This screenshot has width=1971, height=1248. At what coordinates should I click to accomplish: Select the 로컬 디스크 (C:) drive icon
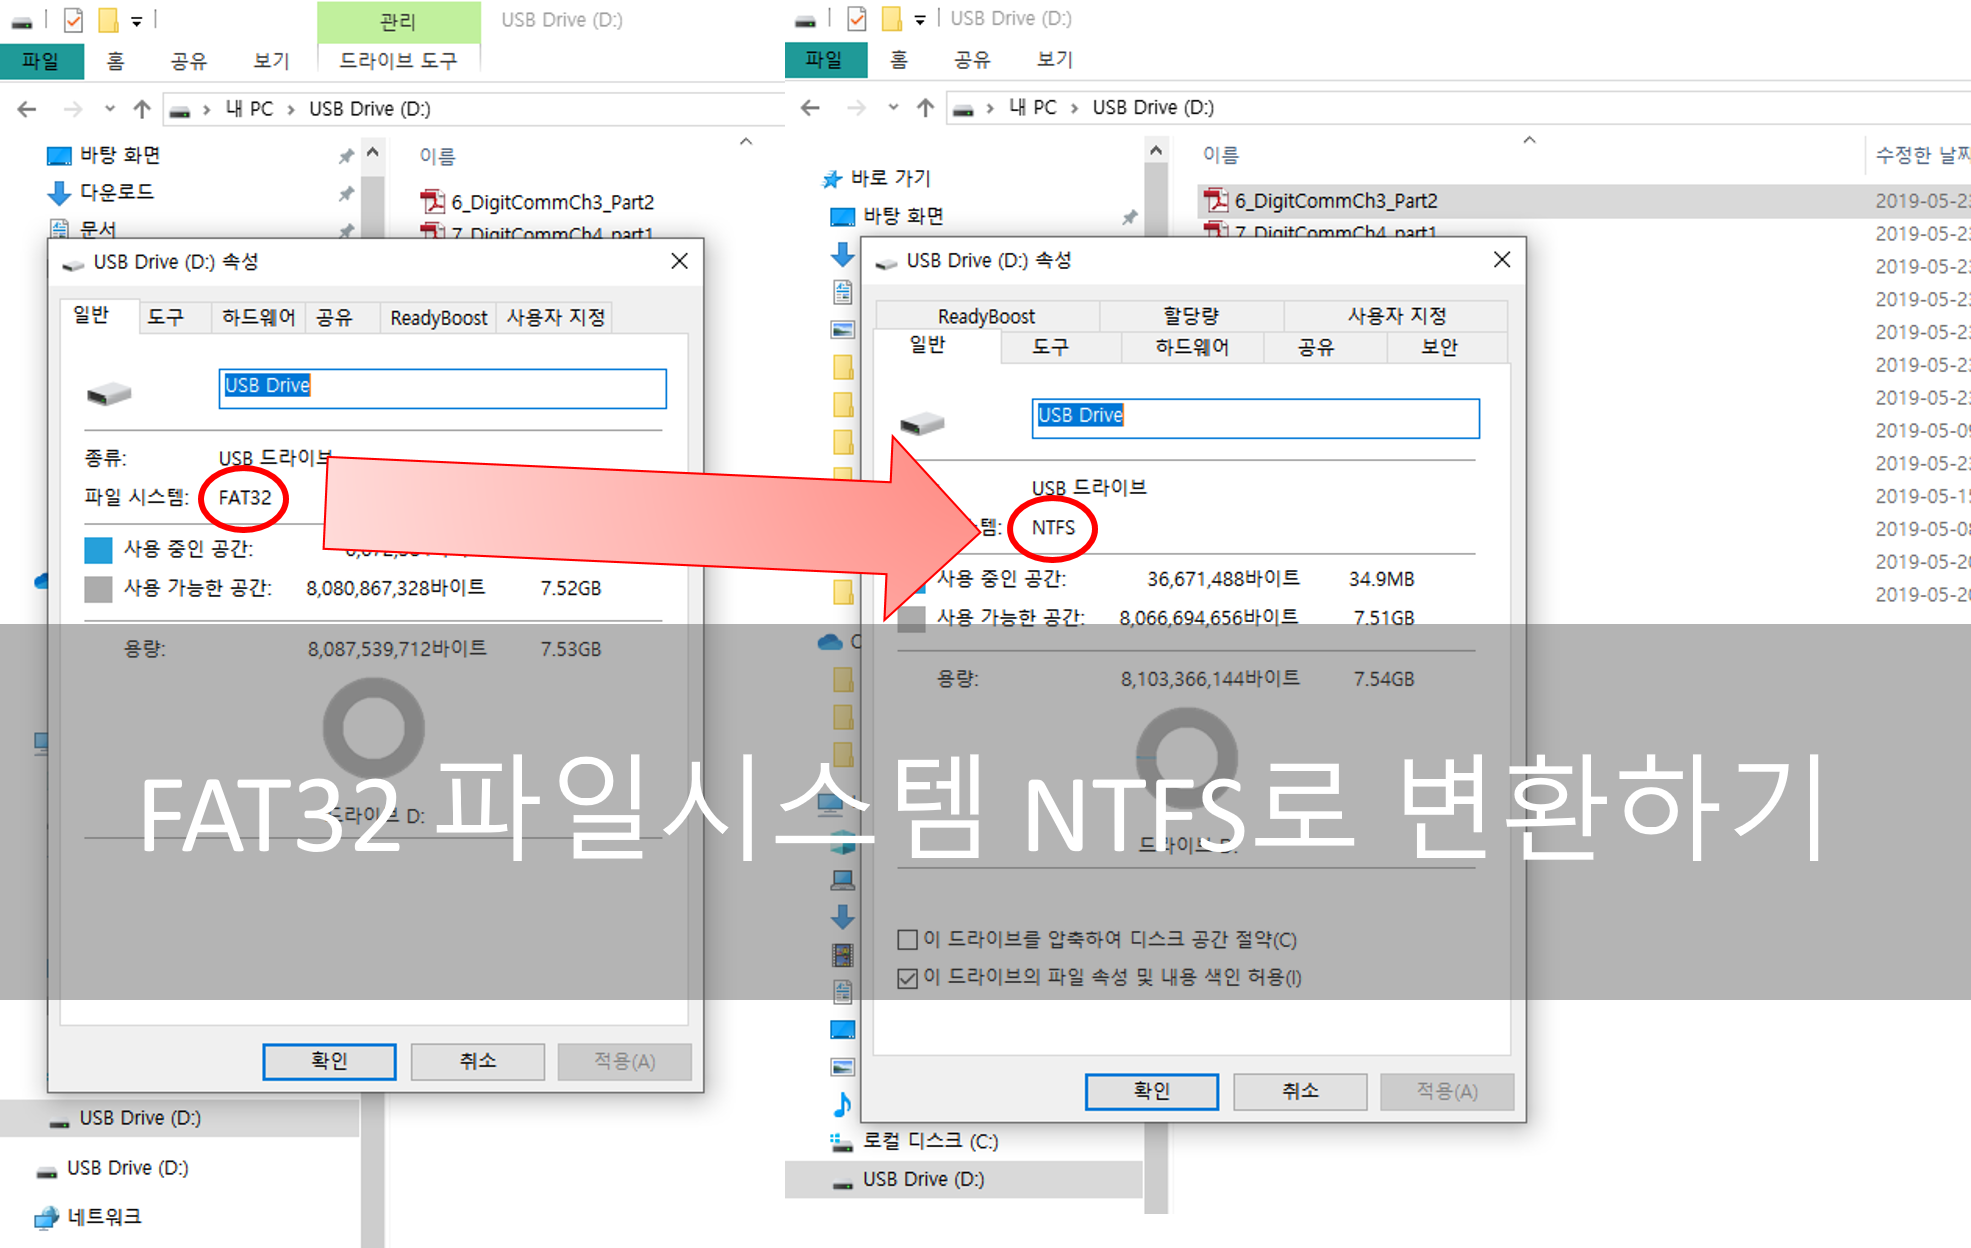coord(840,1141)
